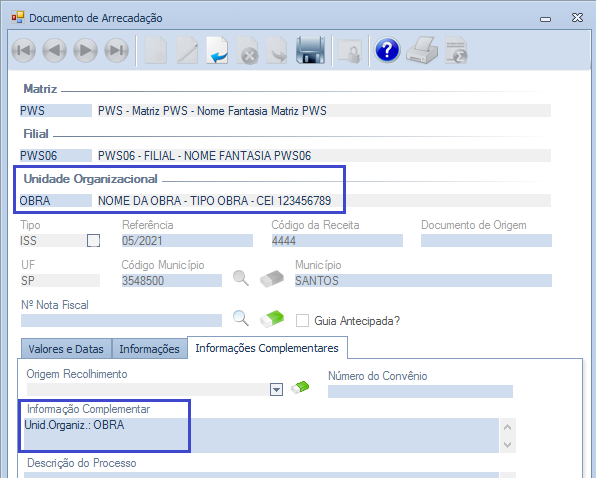
Task: Click the Documento de Origem field
Action: (x=486, y=241)
